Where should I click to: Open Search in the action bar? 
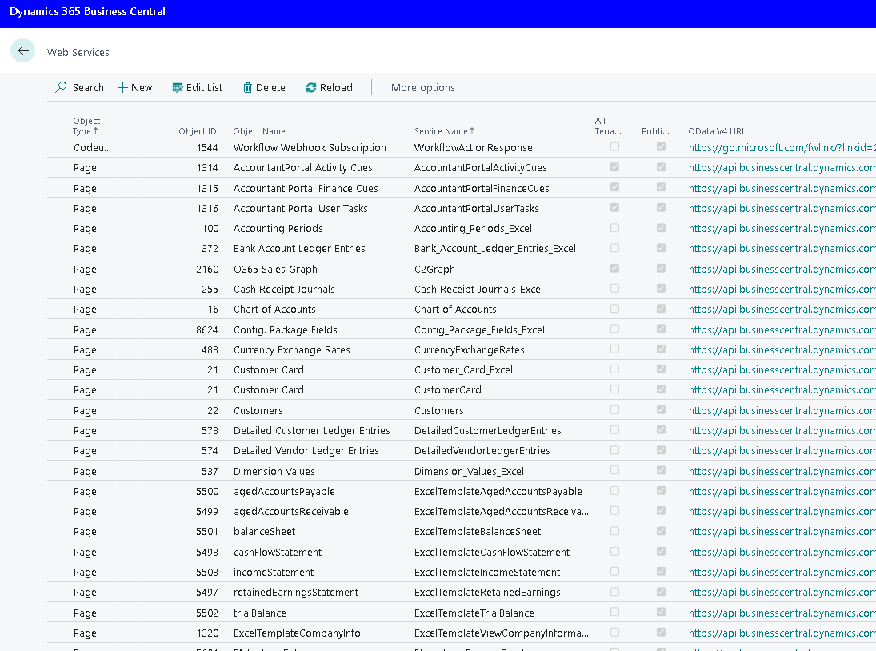coord(79,88)
